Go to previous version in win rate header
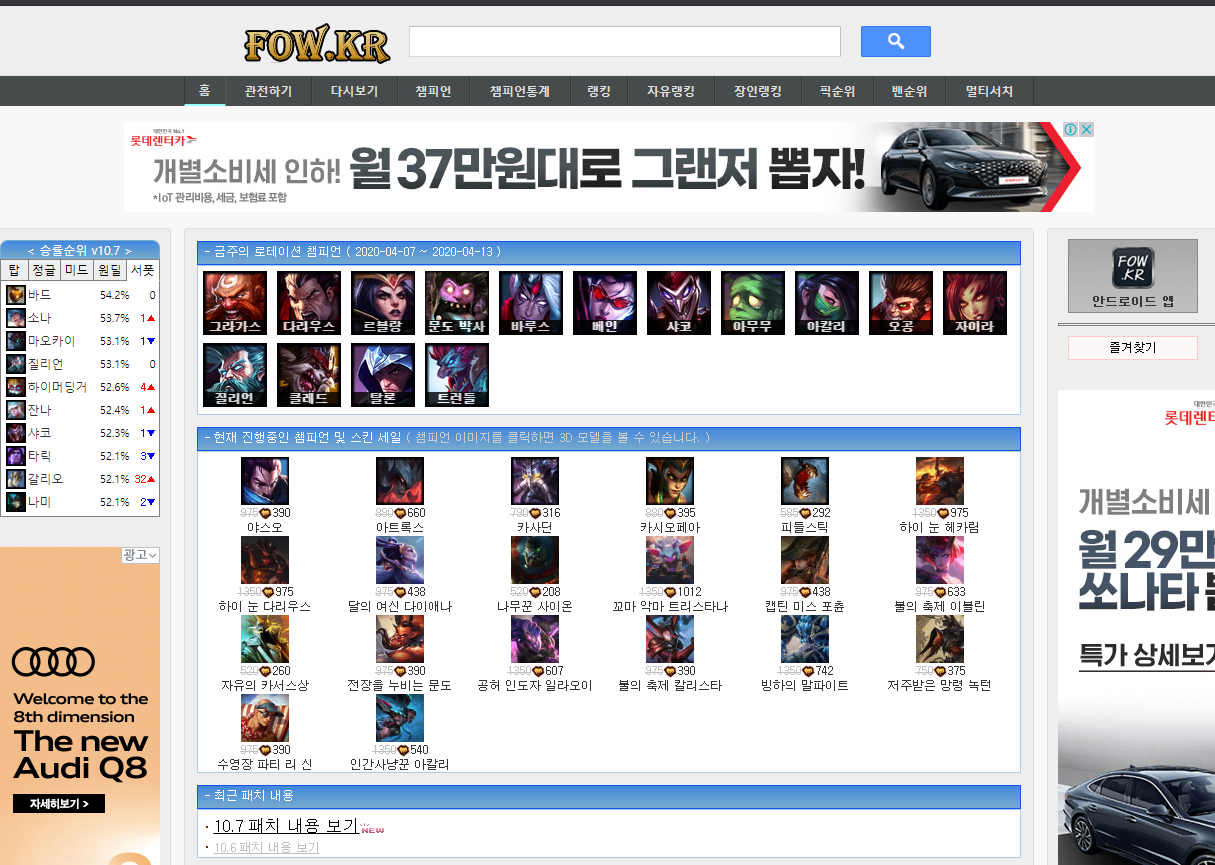The image size is (1215, 865). [31, 250]
